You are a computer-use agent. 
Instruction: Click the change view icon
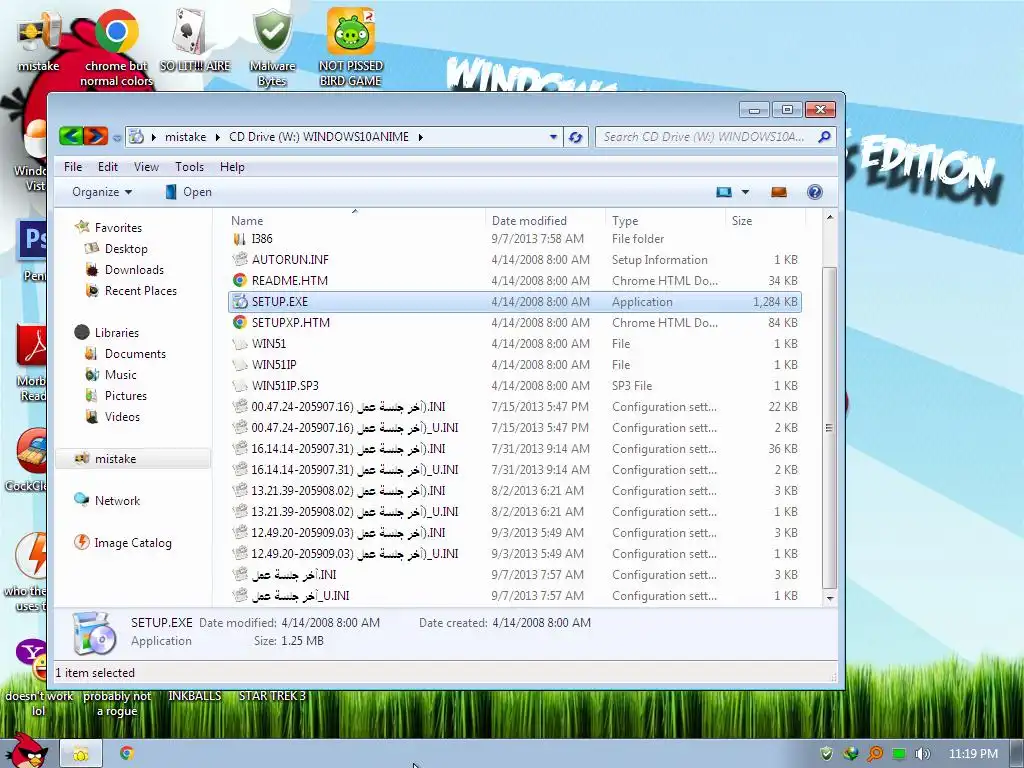[x=724, y=192]
